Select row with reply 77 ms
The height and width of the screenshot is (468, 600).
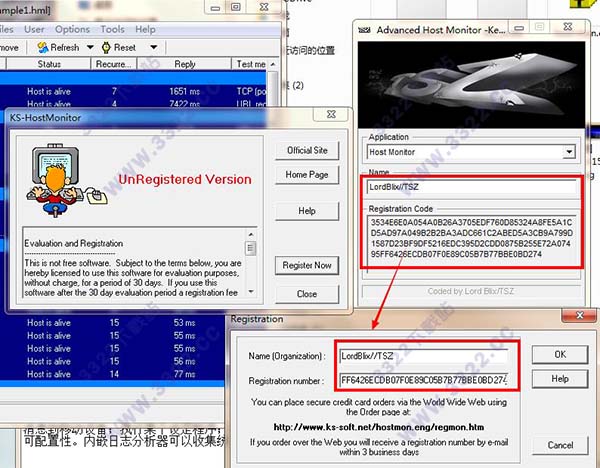click(x=112, y=374)
